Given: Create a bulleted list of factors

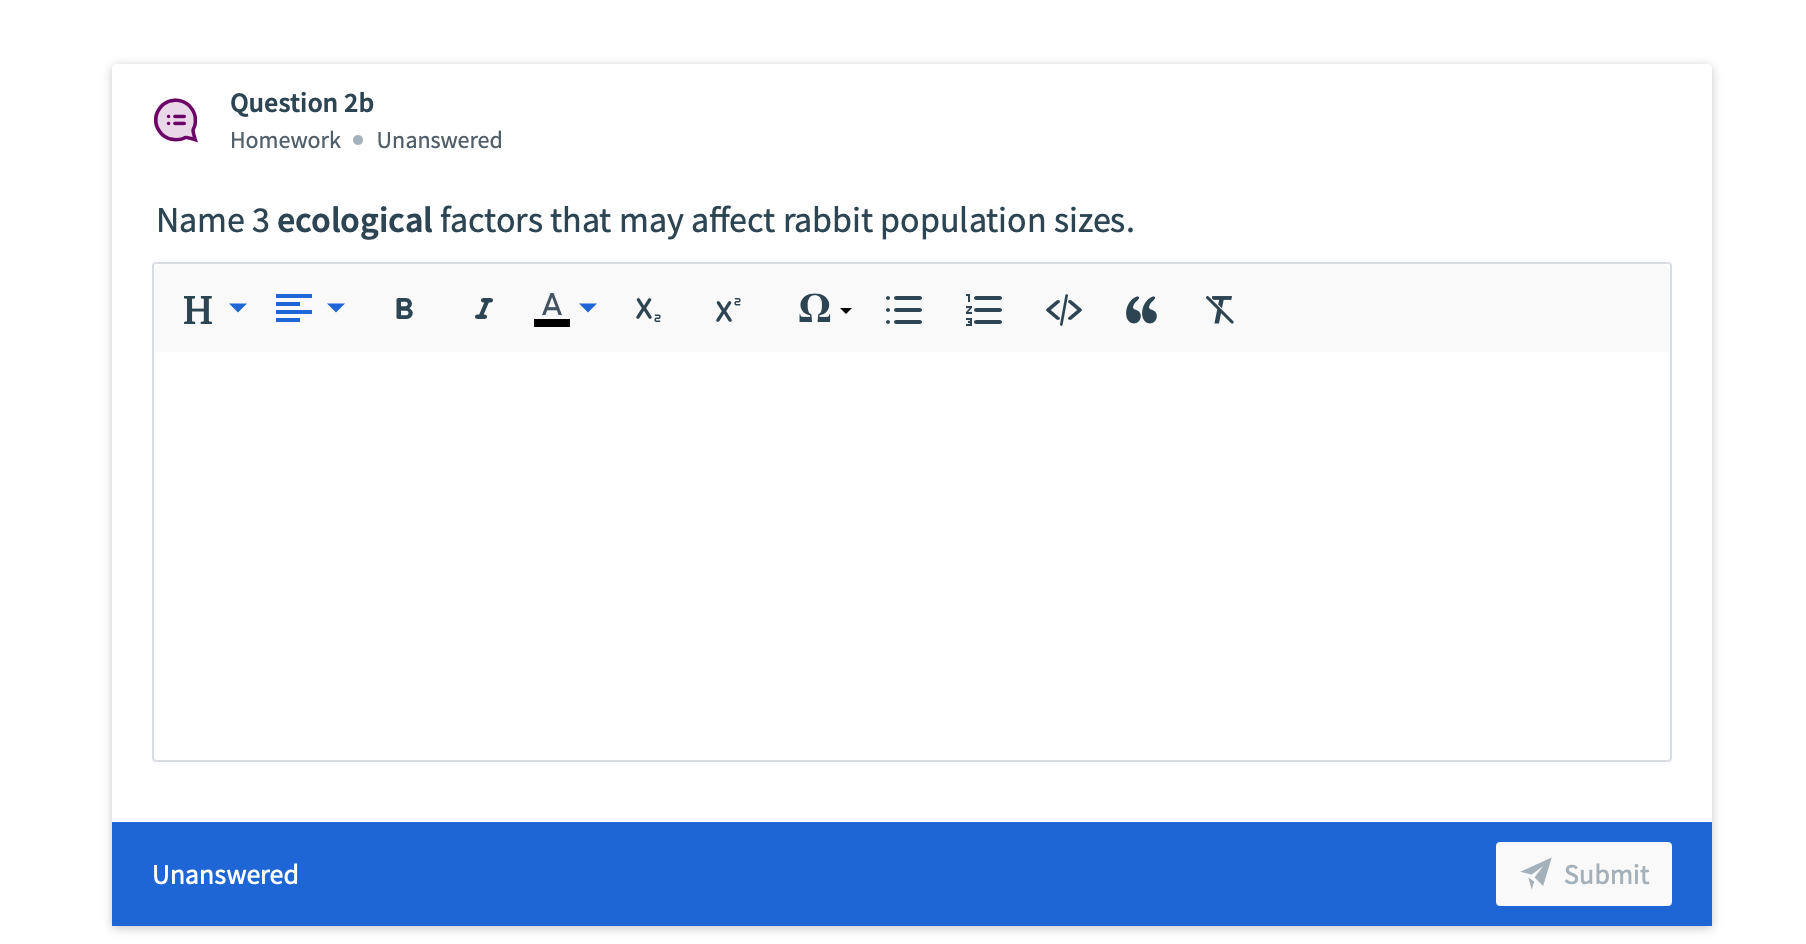Looking at the screenshot, I should point(904,310).
